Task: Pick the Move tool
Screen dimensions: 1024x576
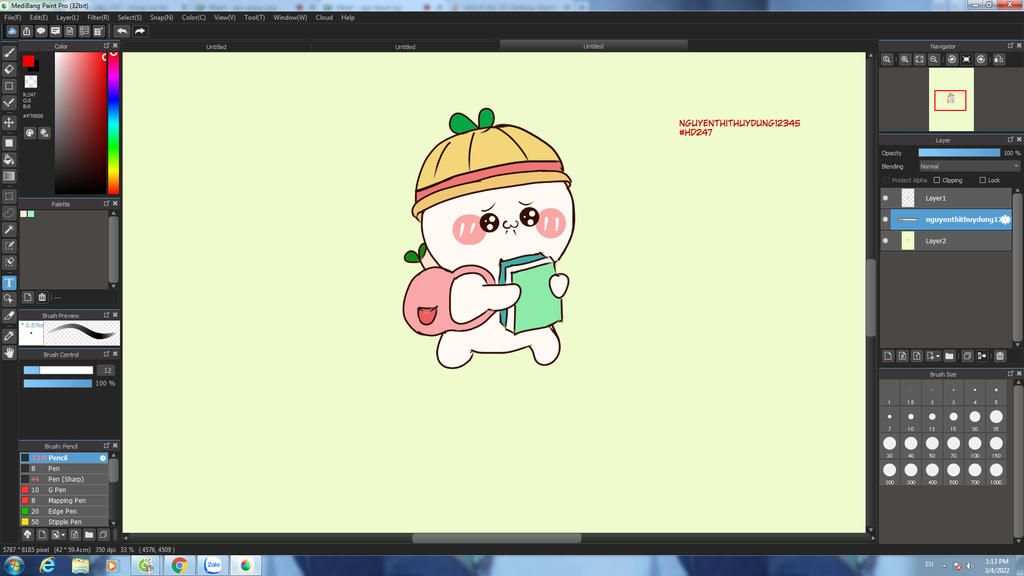Action: pos(9,122)
